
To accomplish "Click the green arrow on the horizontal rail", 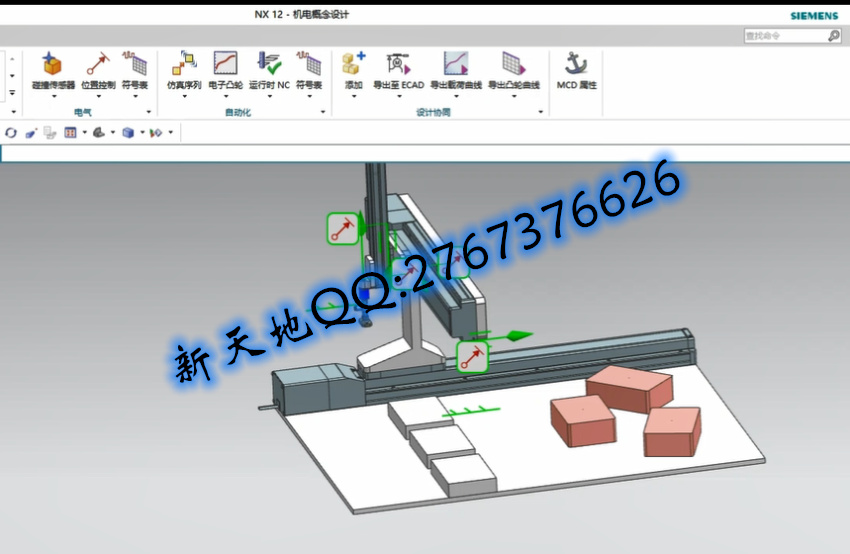I will [x=517, y=336].
